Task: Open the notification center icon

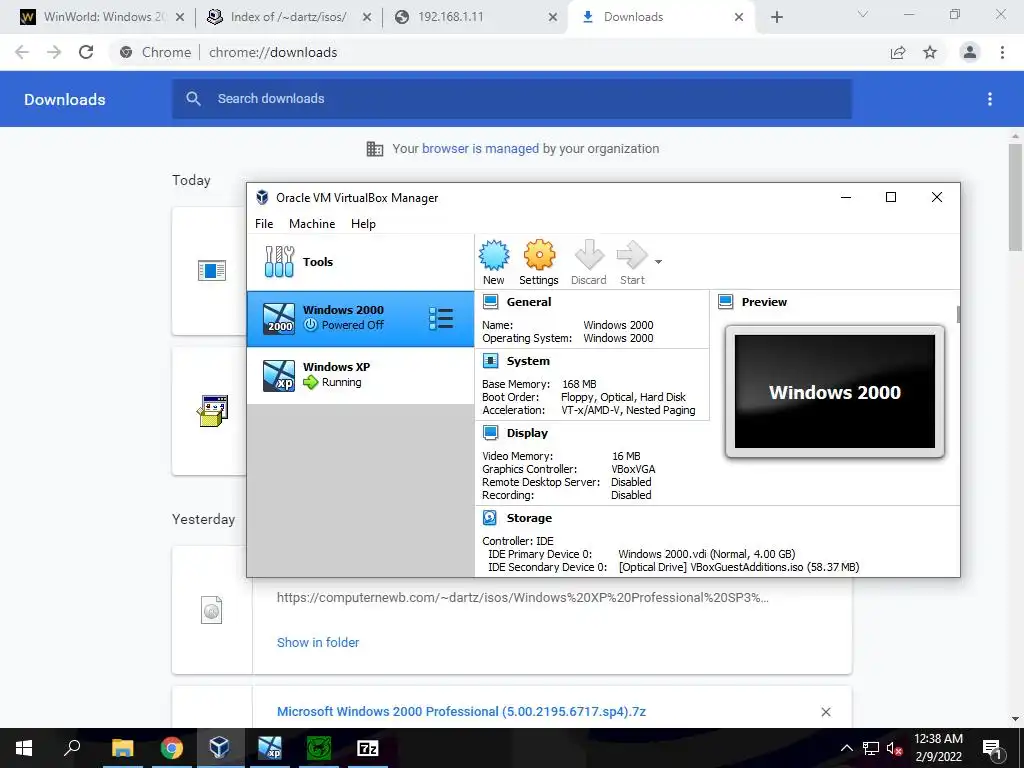Action: coord(993,748)
